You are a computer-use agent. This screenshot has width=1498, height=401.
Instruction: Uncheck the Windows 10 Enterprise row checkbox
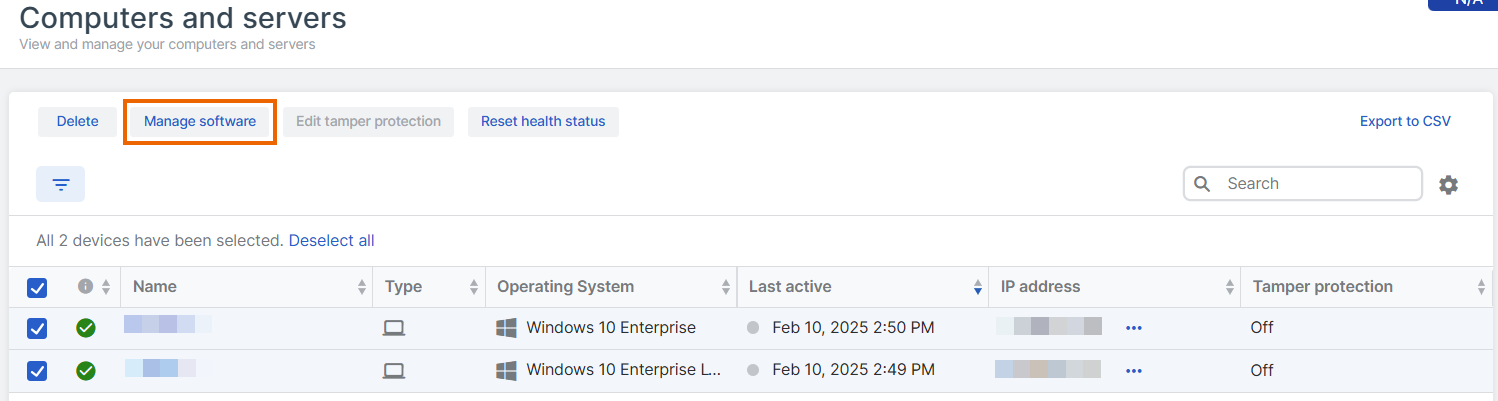(x=37, y=328)
